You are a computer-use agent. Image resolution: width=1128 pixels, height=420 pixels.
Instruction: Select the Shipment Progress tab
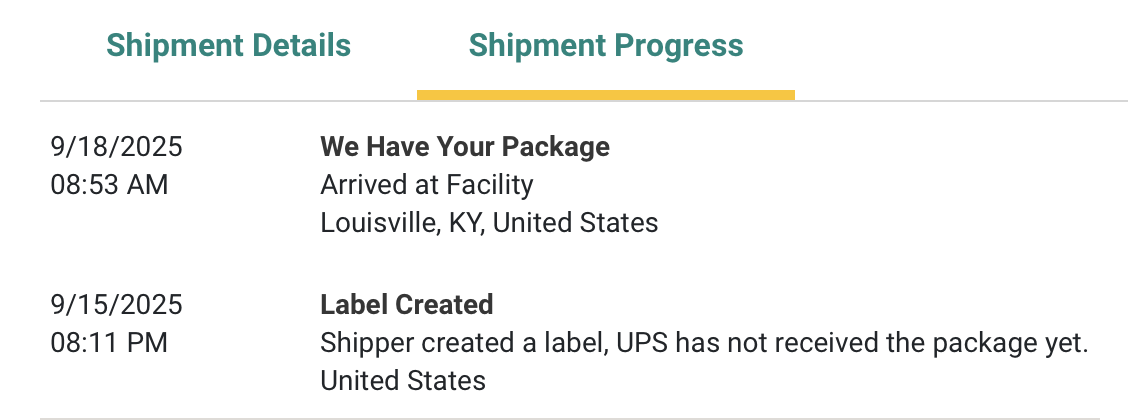tap(605, 46)
